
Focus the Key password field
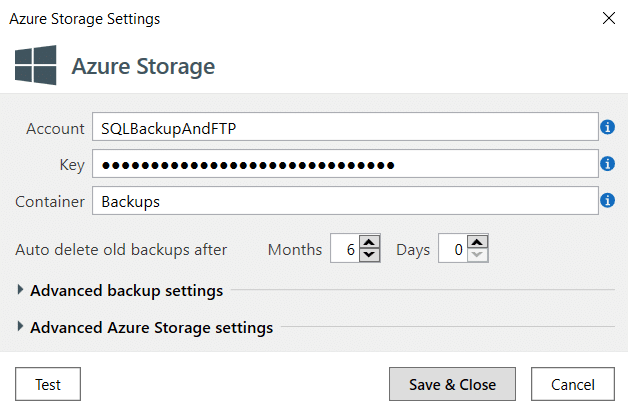[345, 163]
